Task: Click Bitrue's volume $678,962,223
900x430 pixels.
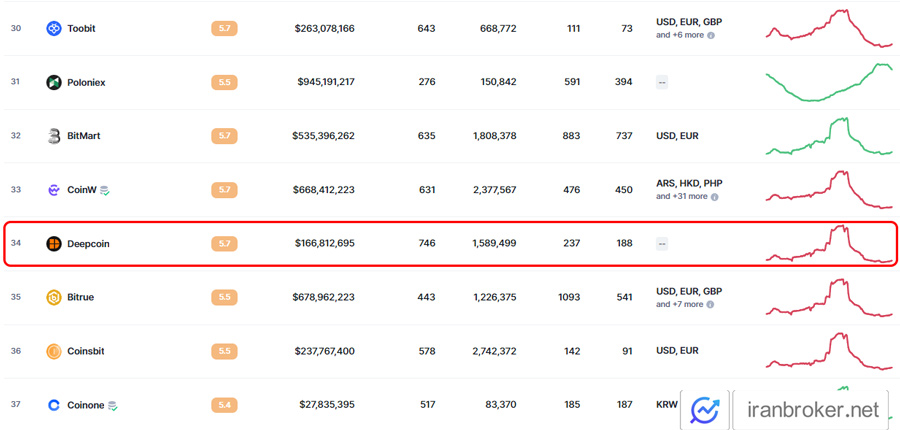Action: [324, 297]
